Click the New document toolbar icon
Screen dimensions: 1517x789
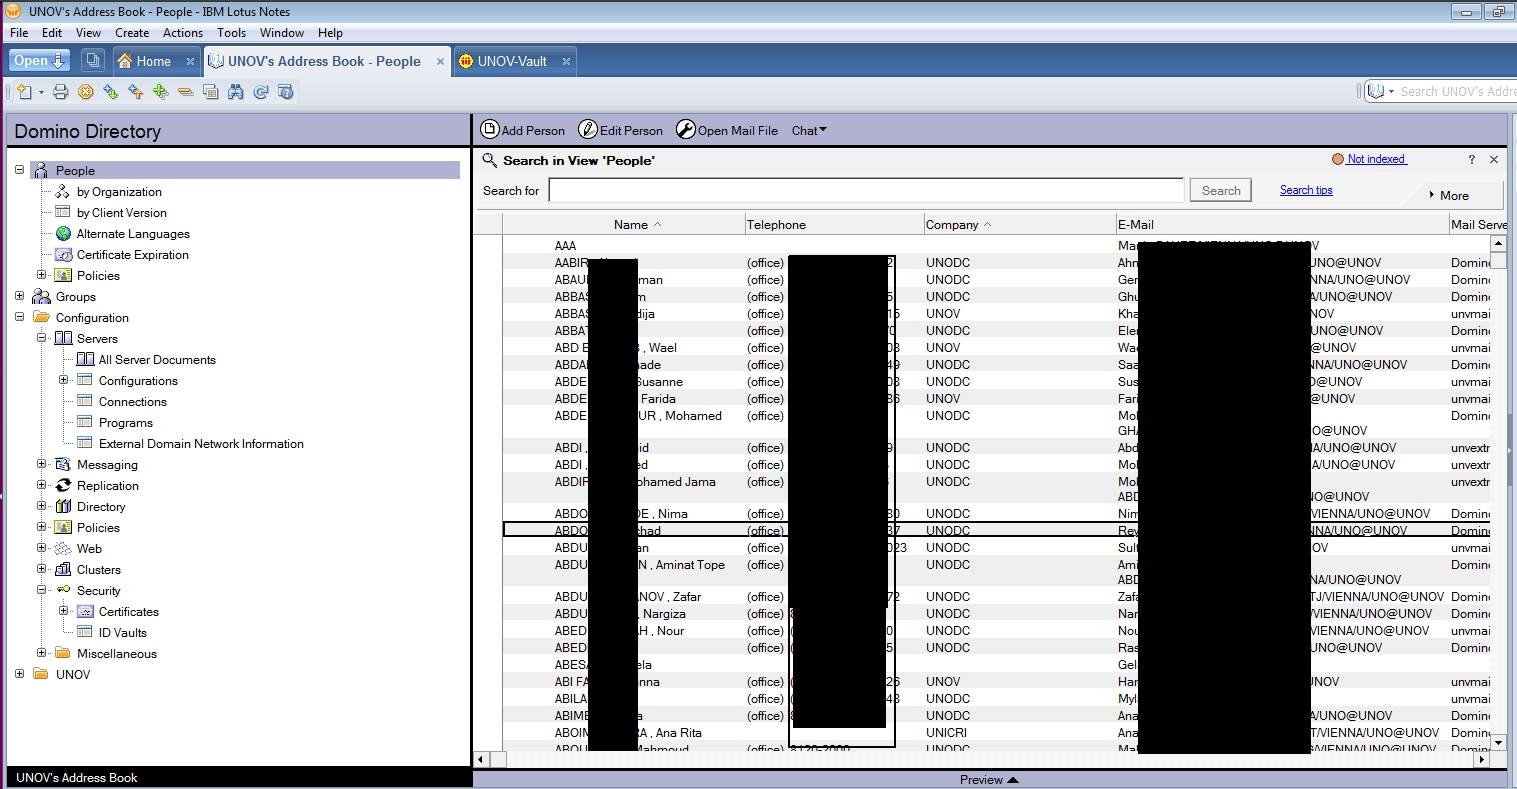tap(25, 92)
